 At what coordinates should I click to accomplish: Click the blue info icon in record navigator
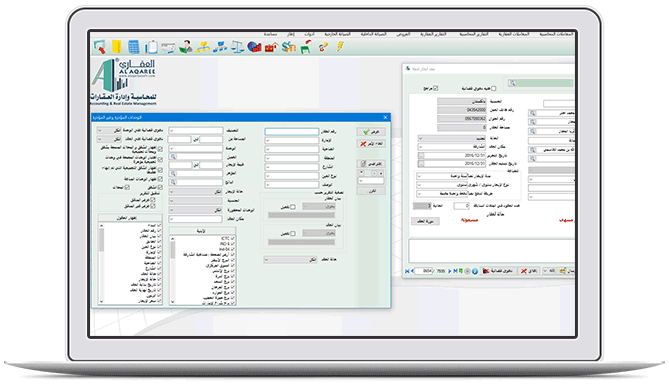click(475, 271)
